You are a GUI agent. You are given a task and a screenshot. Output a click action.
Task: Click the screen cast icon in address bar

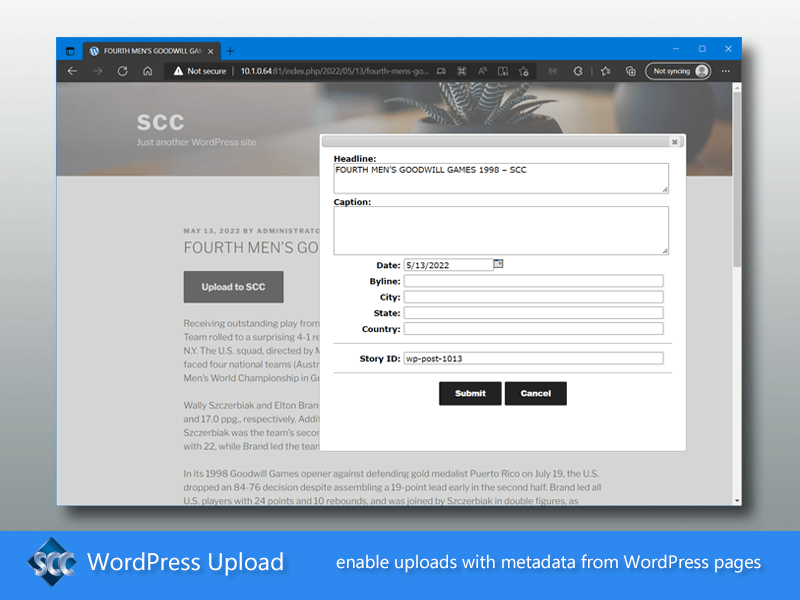point(441,71)
